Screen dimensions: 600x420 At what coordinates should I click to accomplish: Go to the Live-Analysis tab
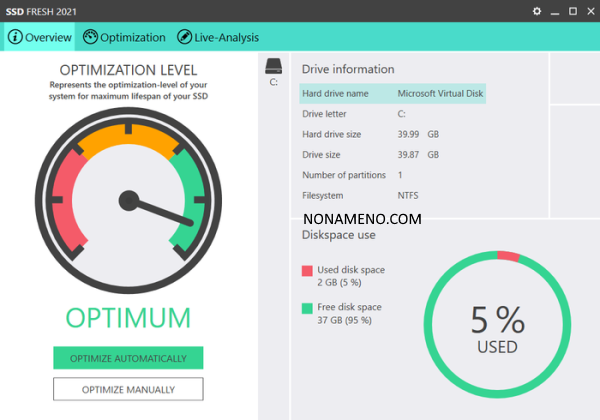tap(218, 37)
